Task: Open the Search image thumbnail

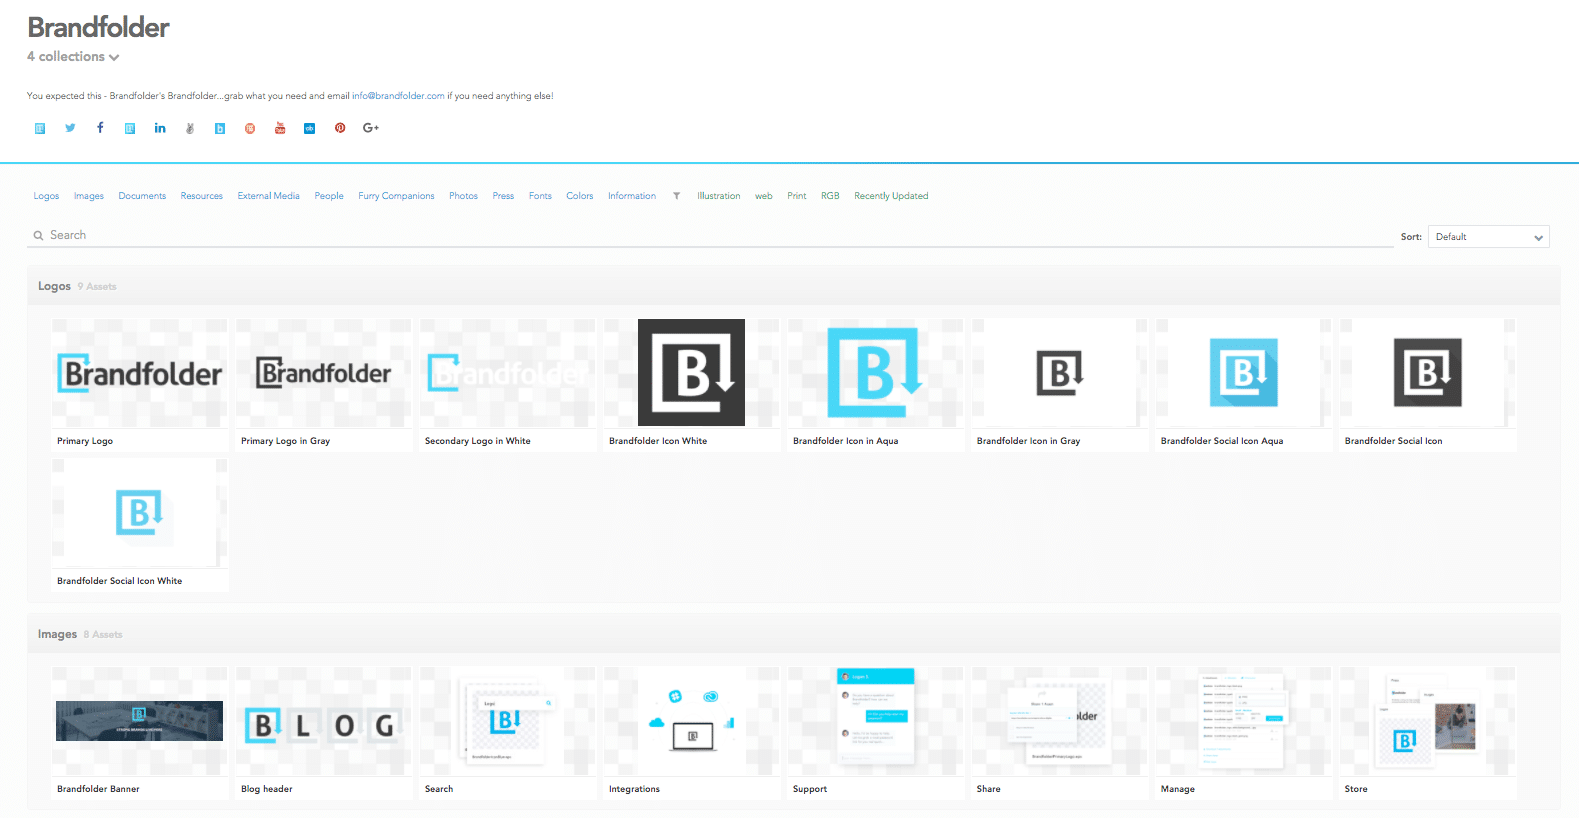Action: point(508,721)
